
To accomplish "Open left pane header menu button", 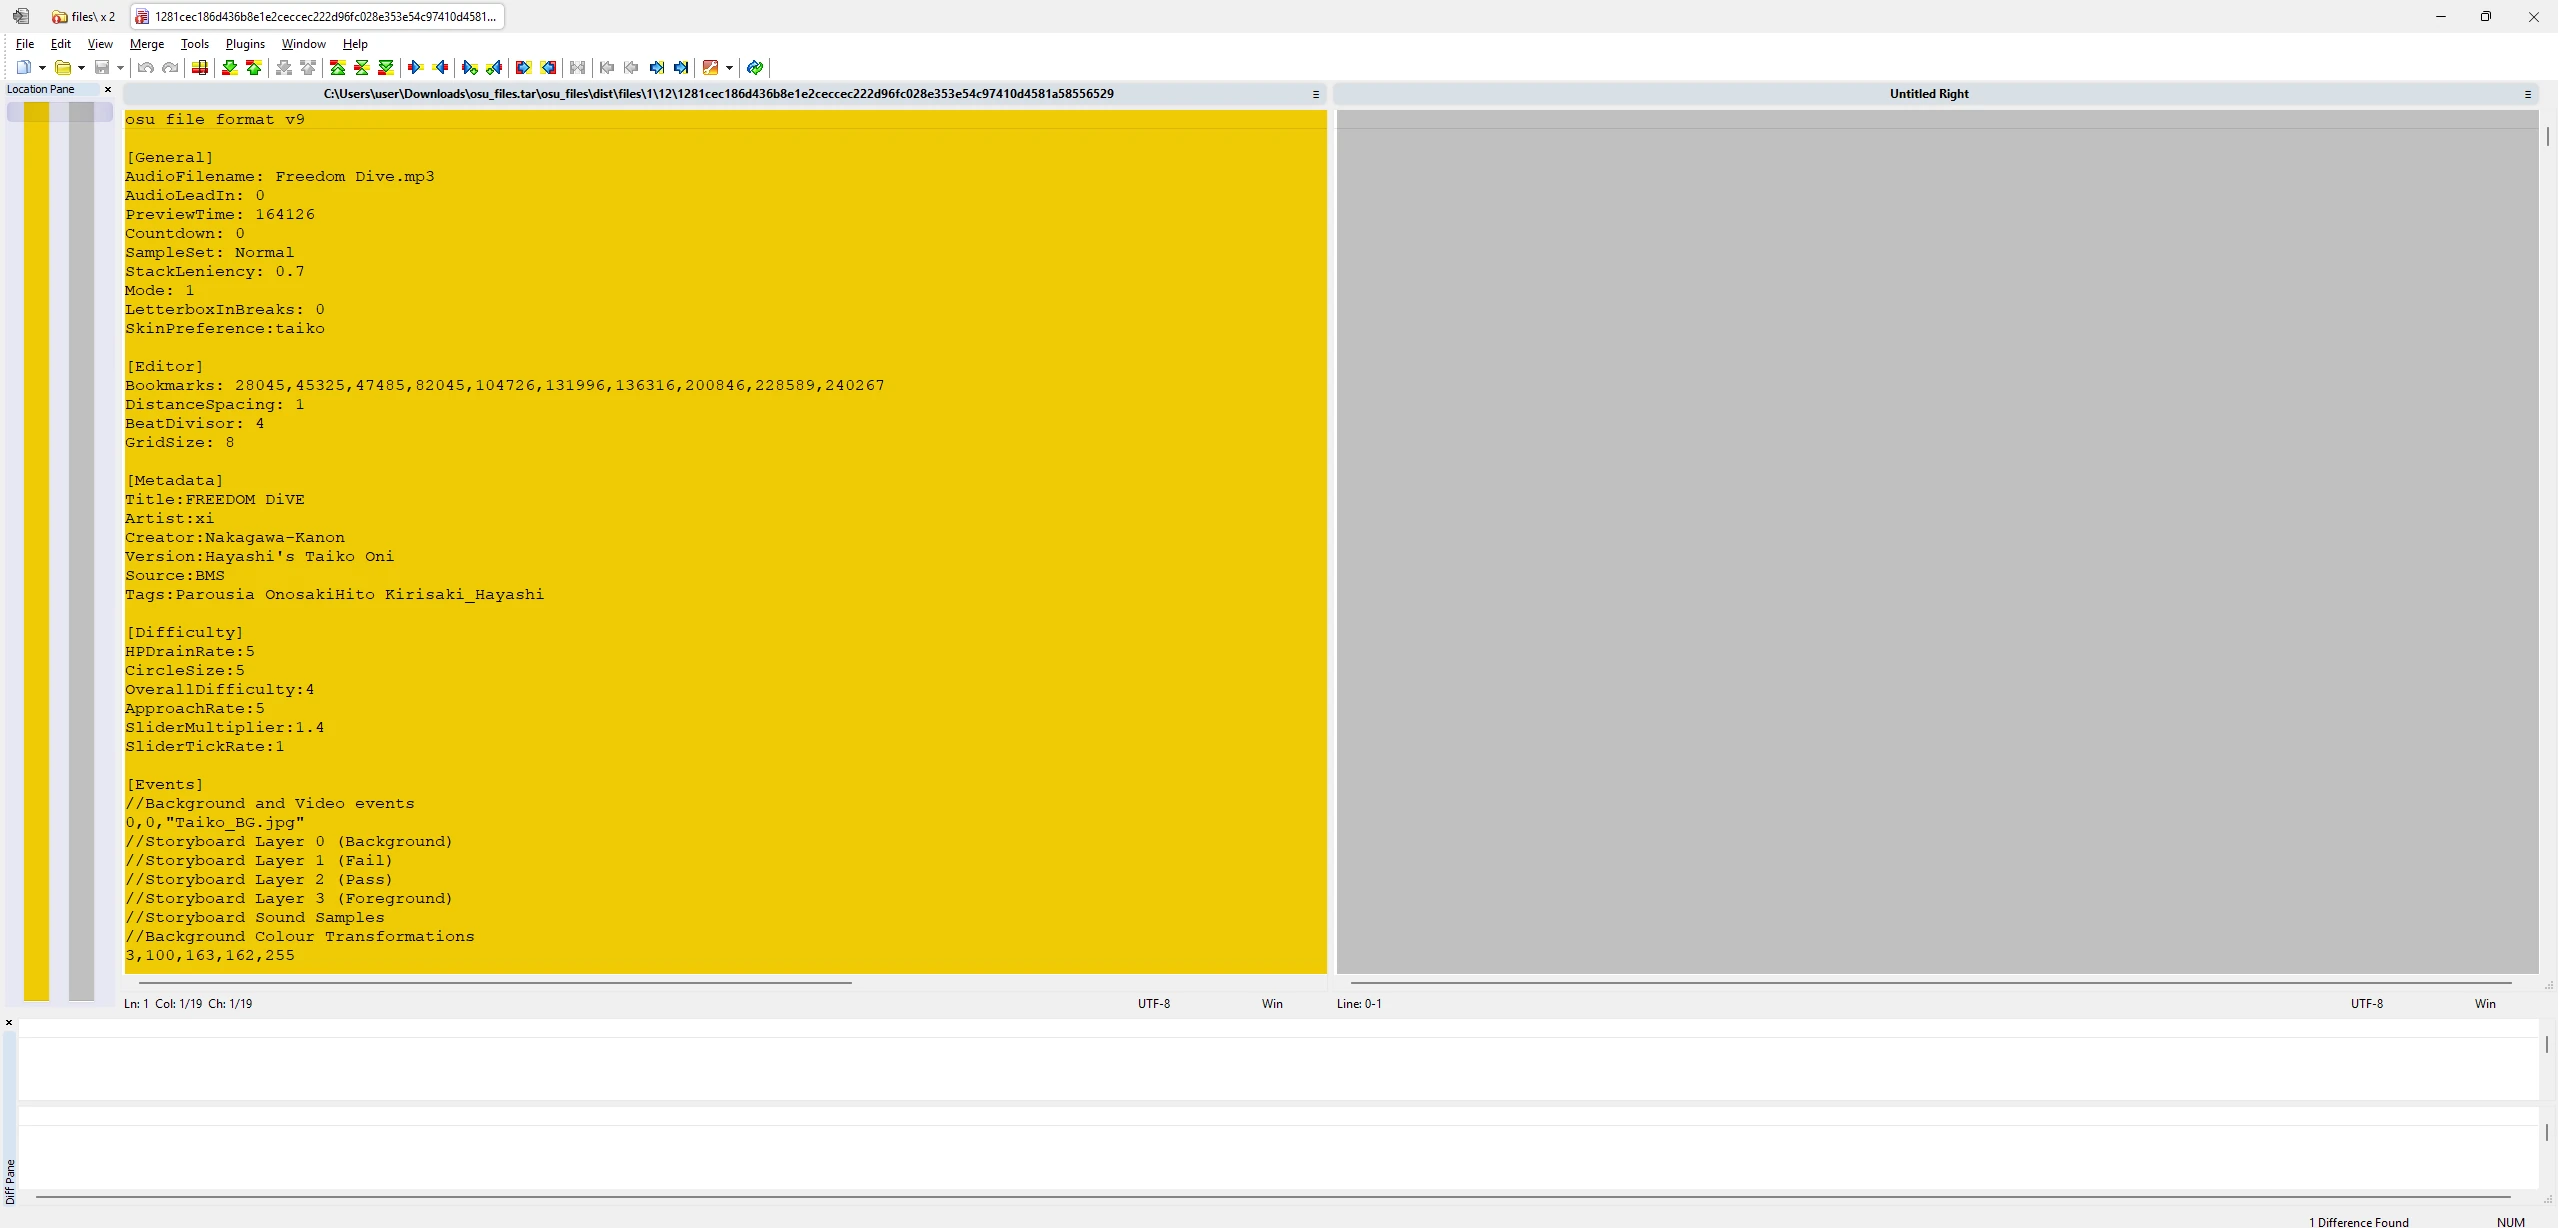I will pyautogui.click(x=1316, y=94).
